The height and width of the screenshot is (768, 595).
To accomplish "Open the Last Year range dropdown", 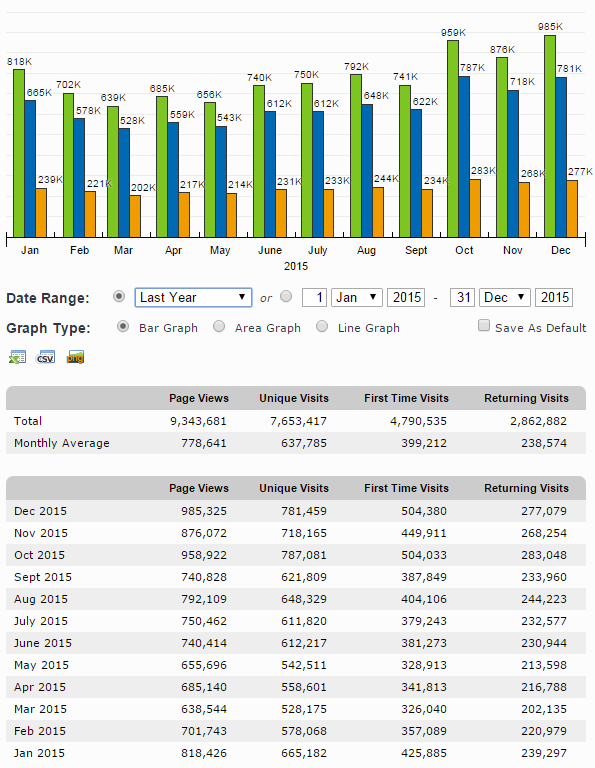I will (193, 297).
